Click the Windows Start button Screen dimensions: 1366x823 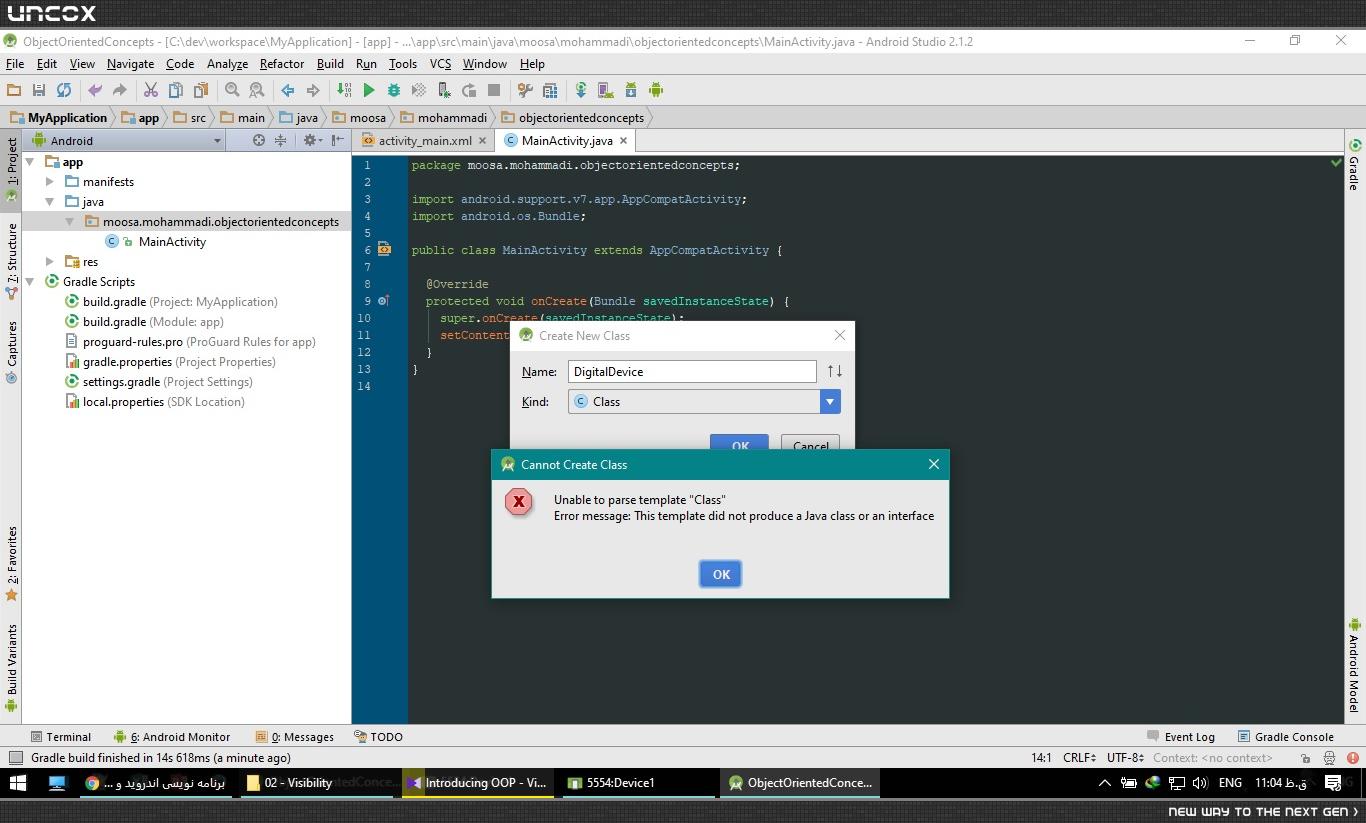(17, 783)
